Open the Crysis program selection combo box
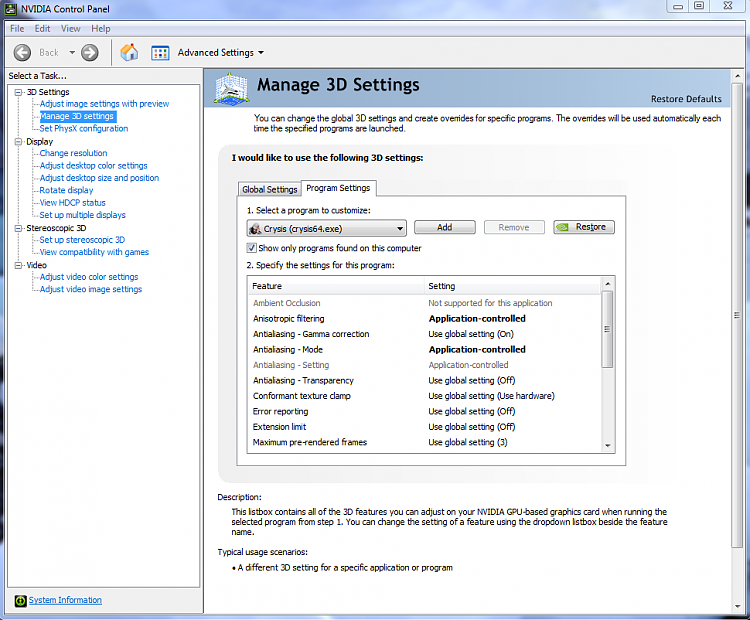The width and height of the screenshot is (750, 620). click(x=327, y=228)
